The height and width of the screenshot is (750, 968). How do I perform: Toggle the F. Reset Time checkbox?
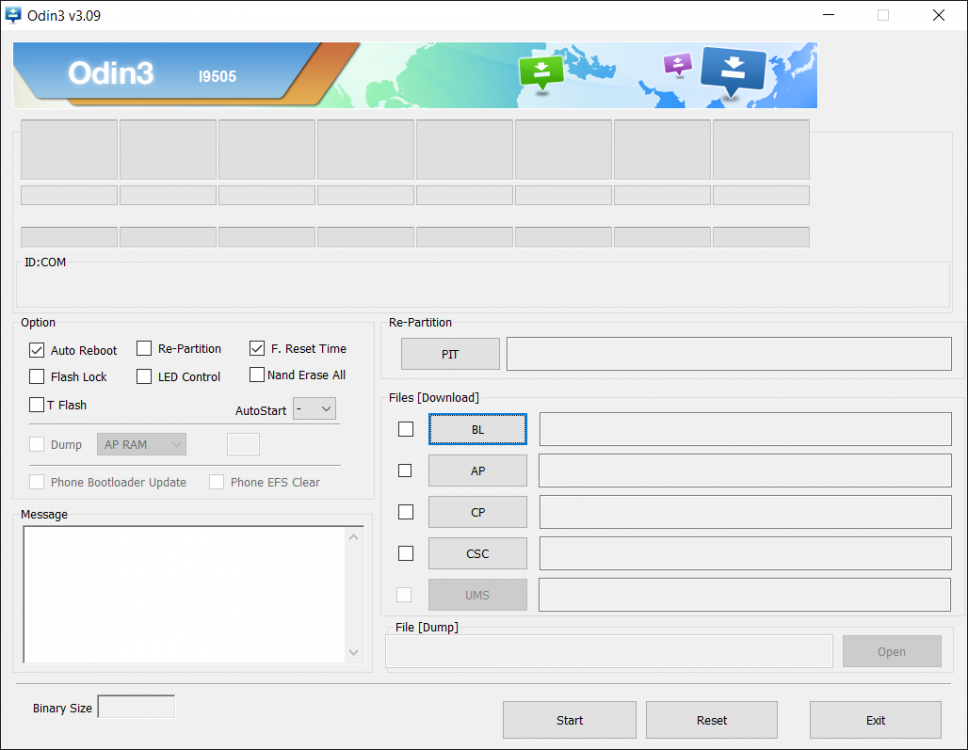click(x=257, y=349)
